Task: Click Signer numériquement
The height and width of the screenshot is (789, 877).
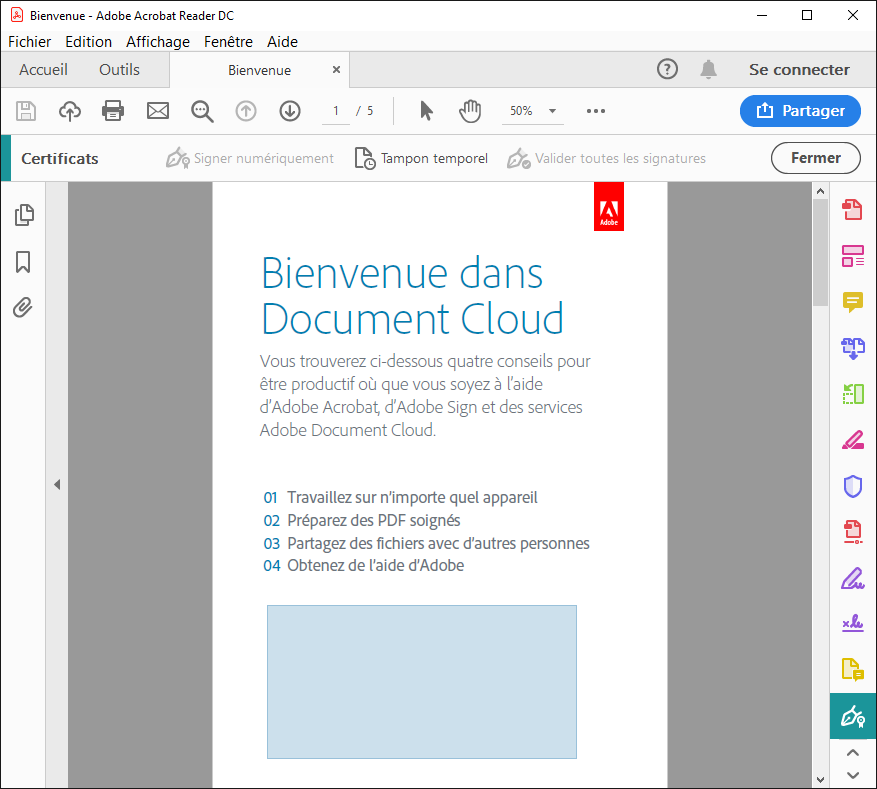Action: pyautogui.click(x=249, y=158)
